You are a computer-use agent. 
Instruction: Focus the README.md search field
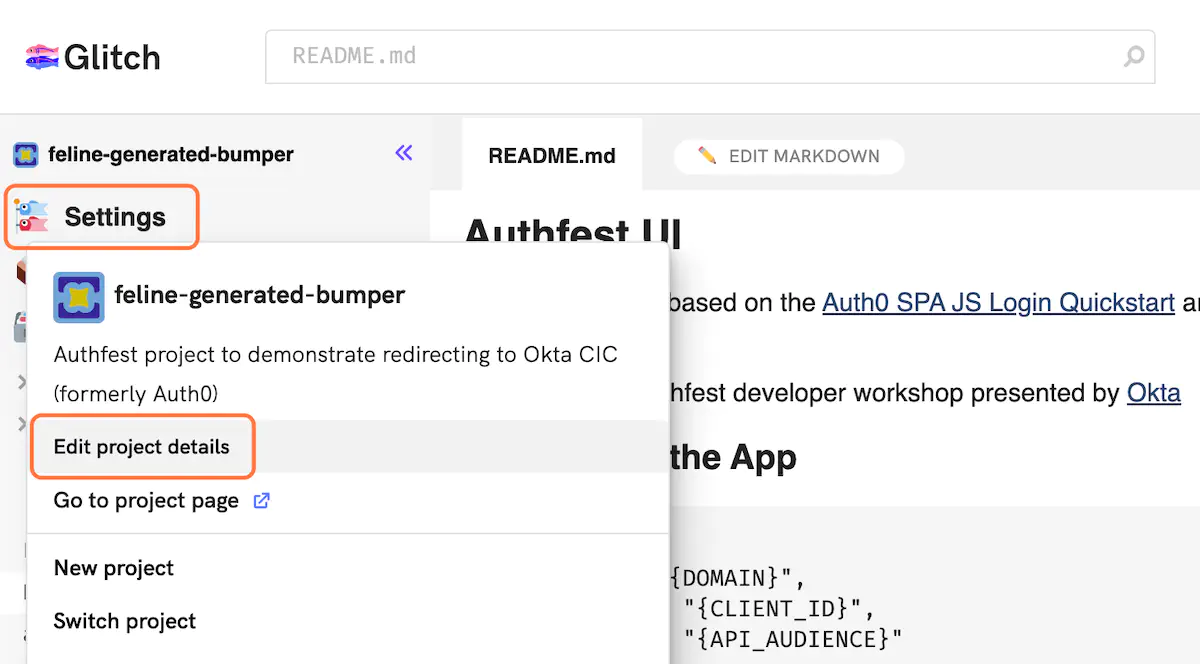coord(710,56)
